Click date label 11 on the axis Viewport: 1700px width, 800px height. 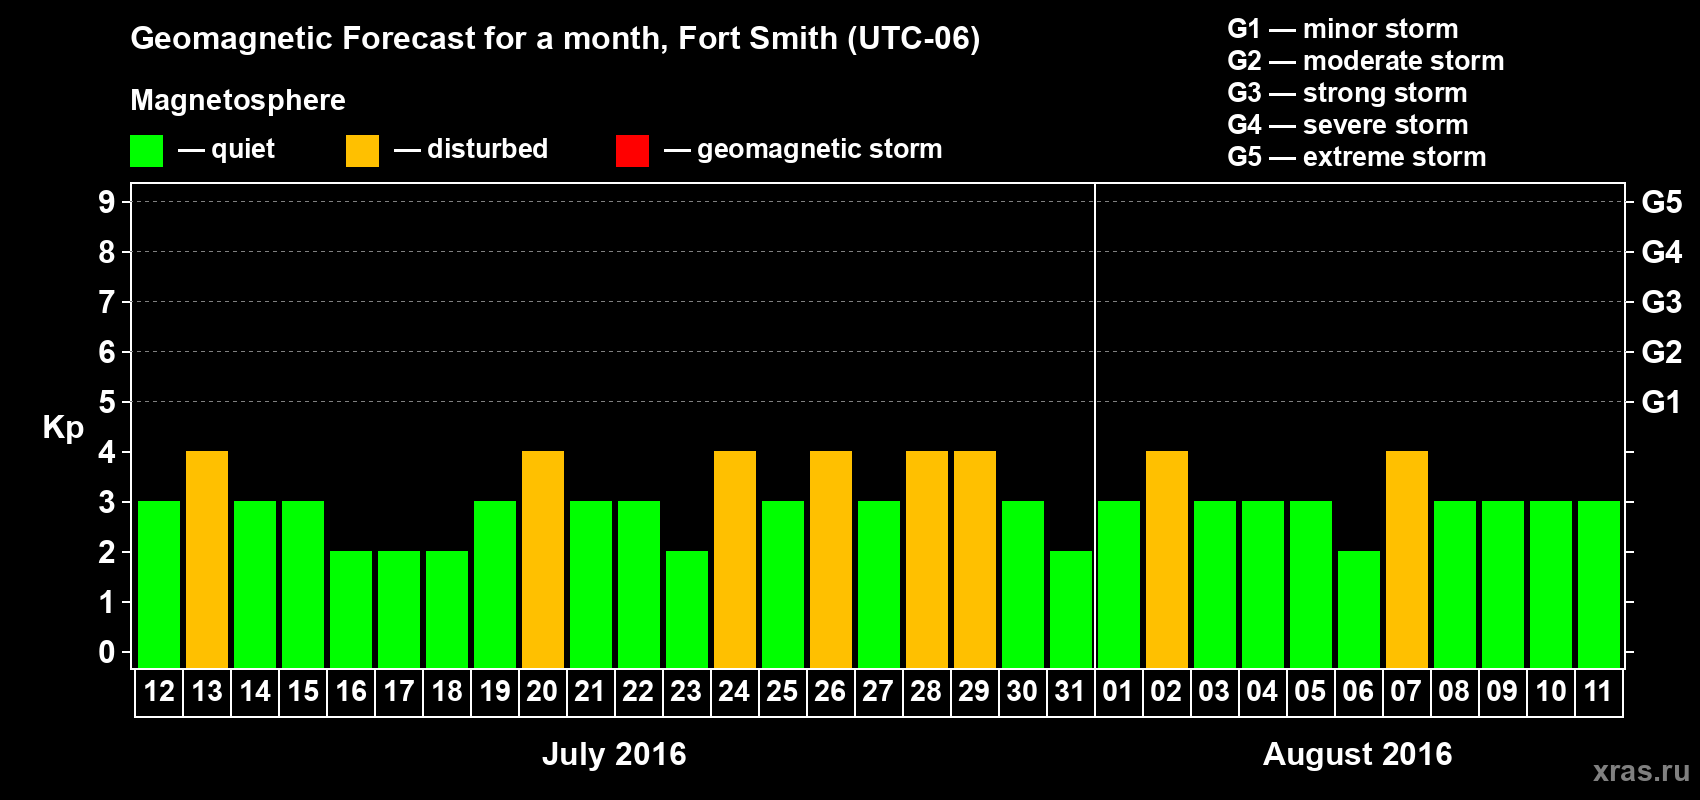point(1598,692)
